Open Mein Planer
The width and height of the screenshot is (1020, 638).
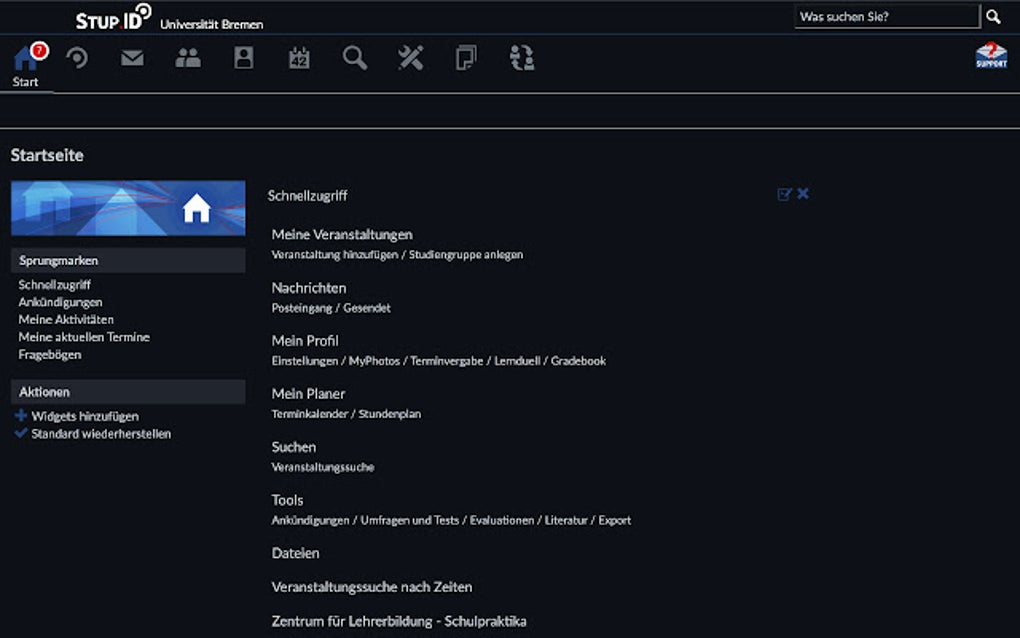[308, 394]
